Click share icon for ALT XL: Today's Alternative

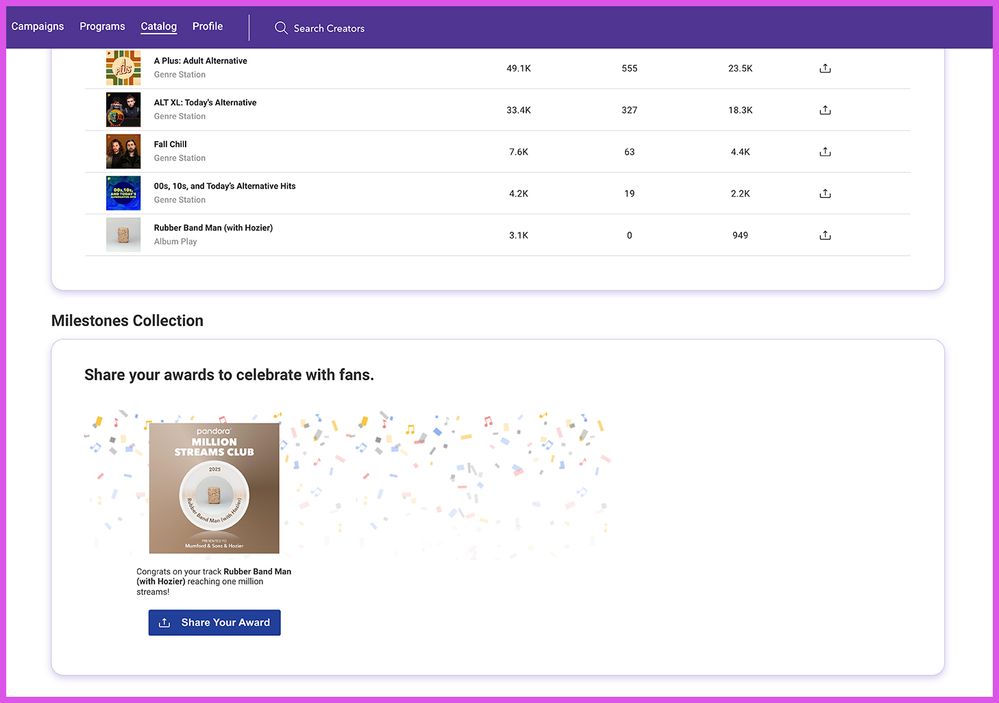click(x=825, y=110)
